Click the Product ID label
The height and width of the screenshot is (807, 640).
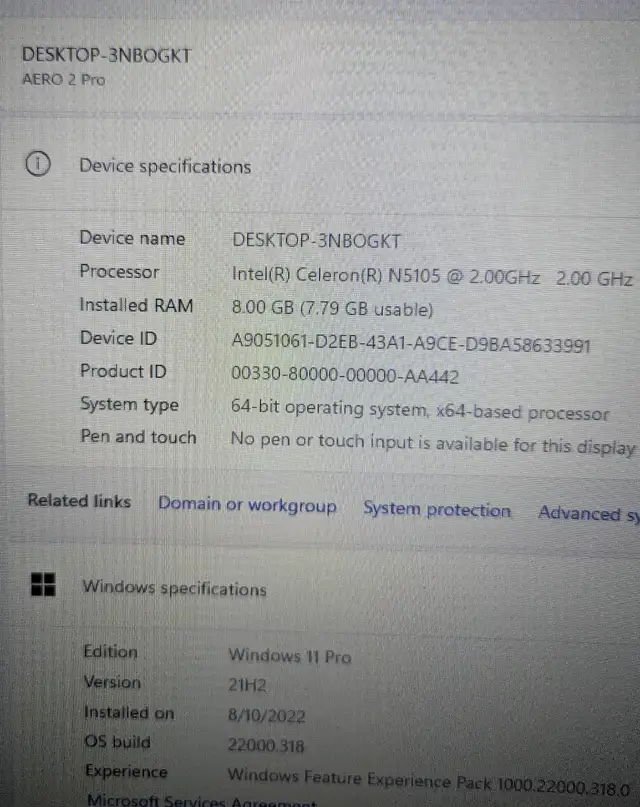pos(123,371)
